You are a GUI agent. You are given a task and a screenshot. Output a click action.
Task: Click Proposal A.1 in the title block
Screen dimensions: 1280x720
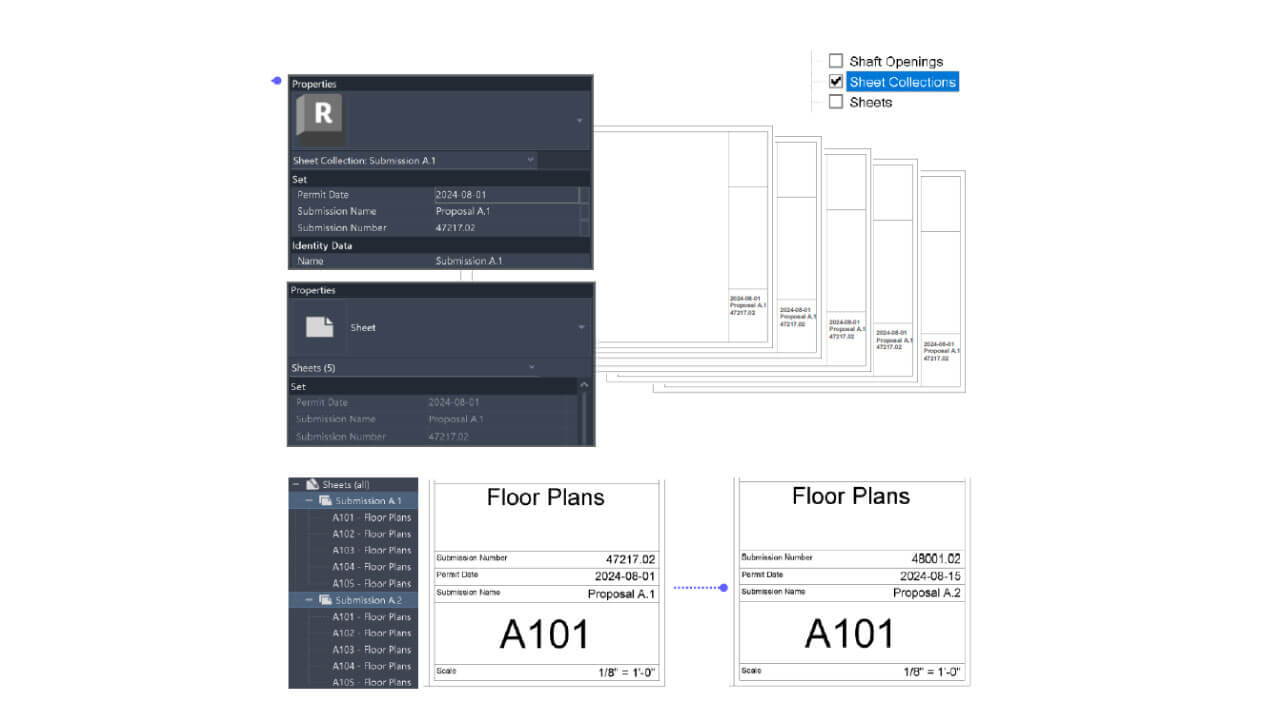tap(622, 594)
